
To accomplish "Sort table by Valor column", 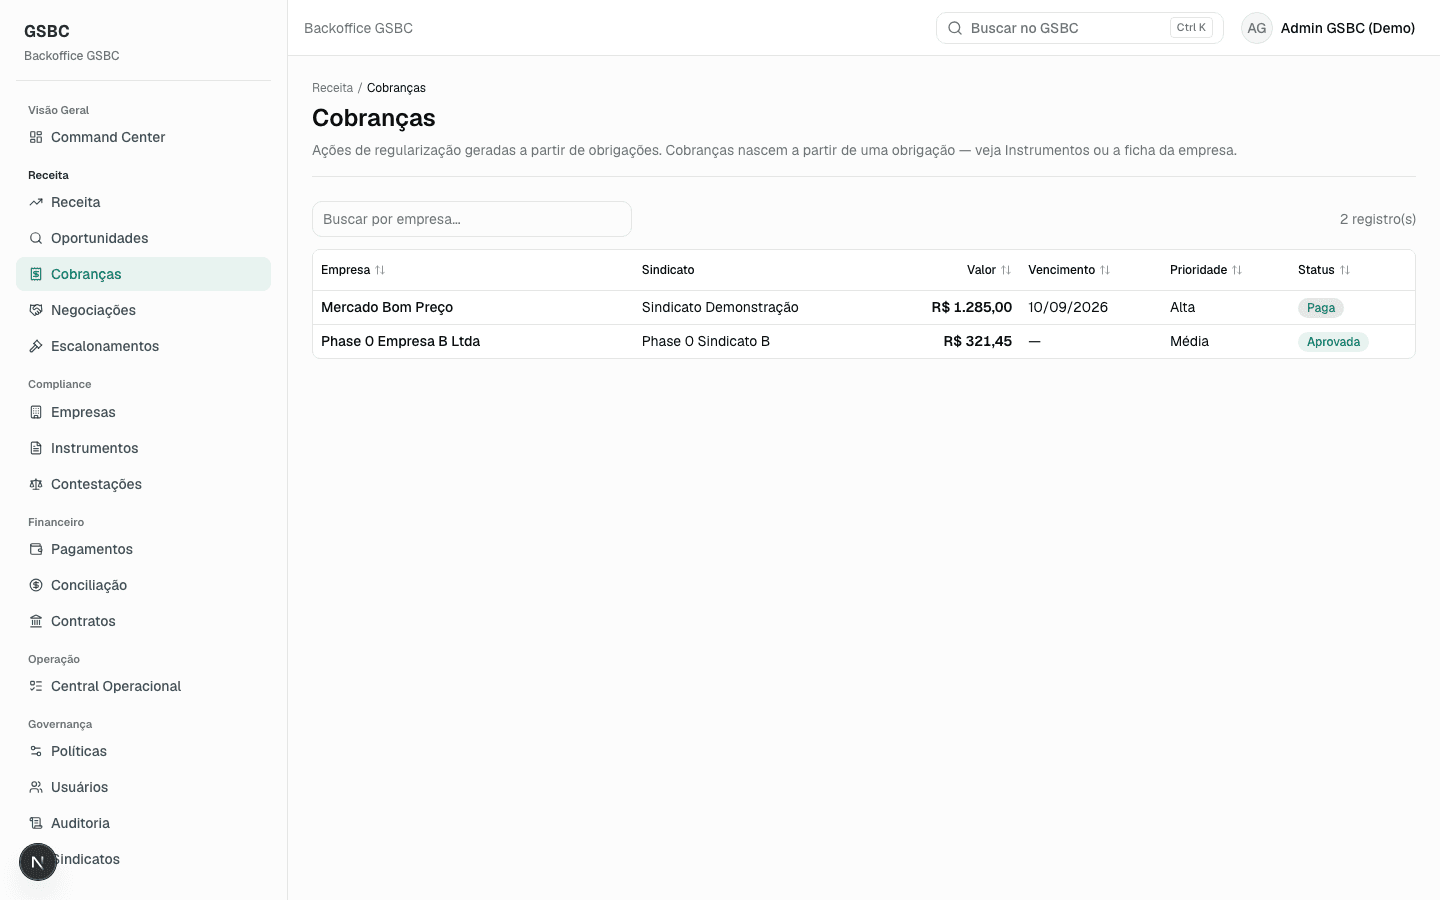I will (989, 270).
